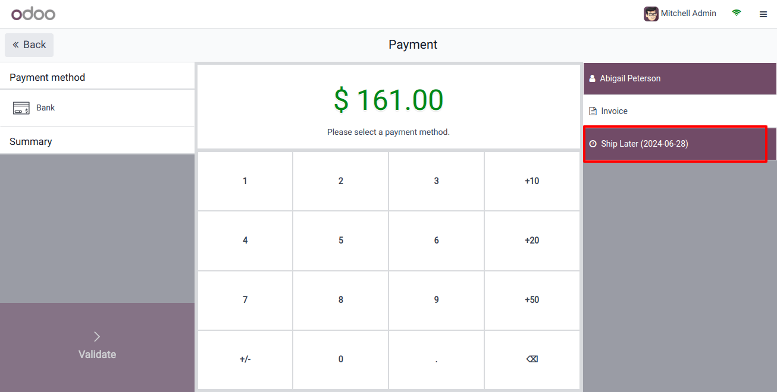Click the person icon beside Abigail Peterson
Image resolution: width=777 pixels, height=392 pixels.
592,78
